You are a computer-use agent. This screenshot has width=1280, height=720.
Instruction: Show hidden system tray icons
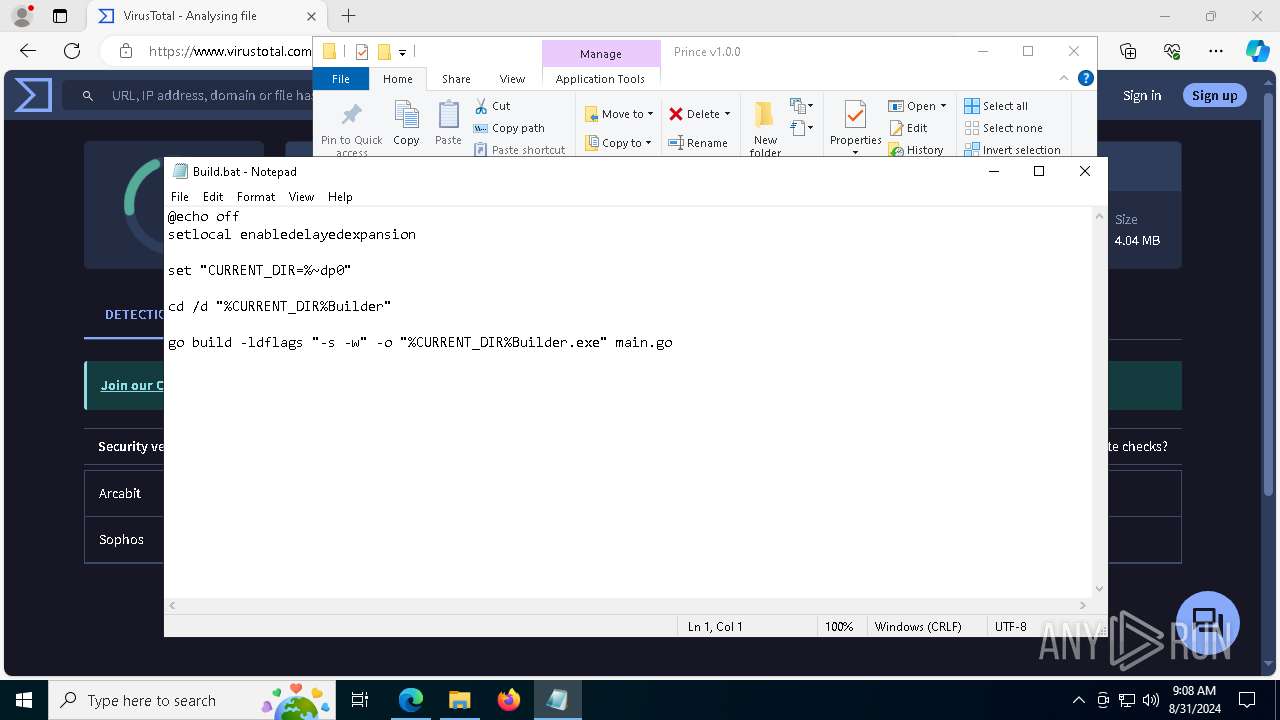pos(1078,700)
